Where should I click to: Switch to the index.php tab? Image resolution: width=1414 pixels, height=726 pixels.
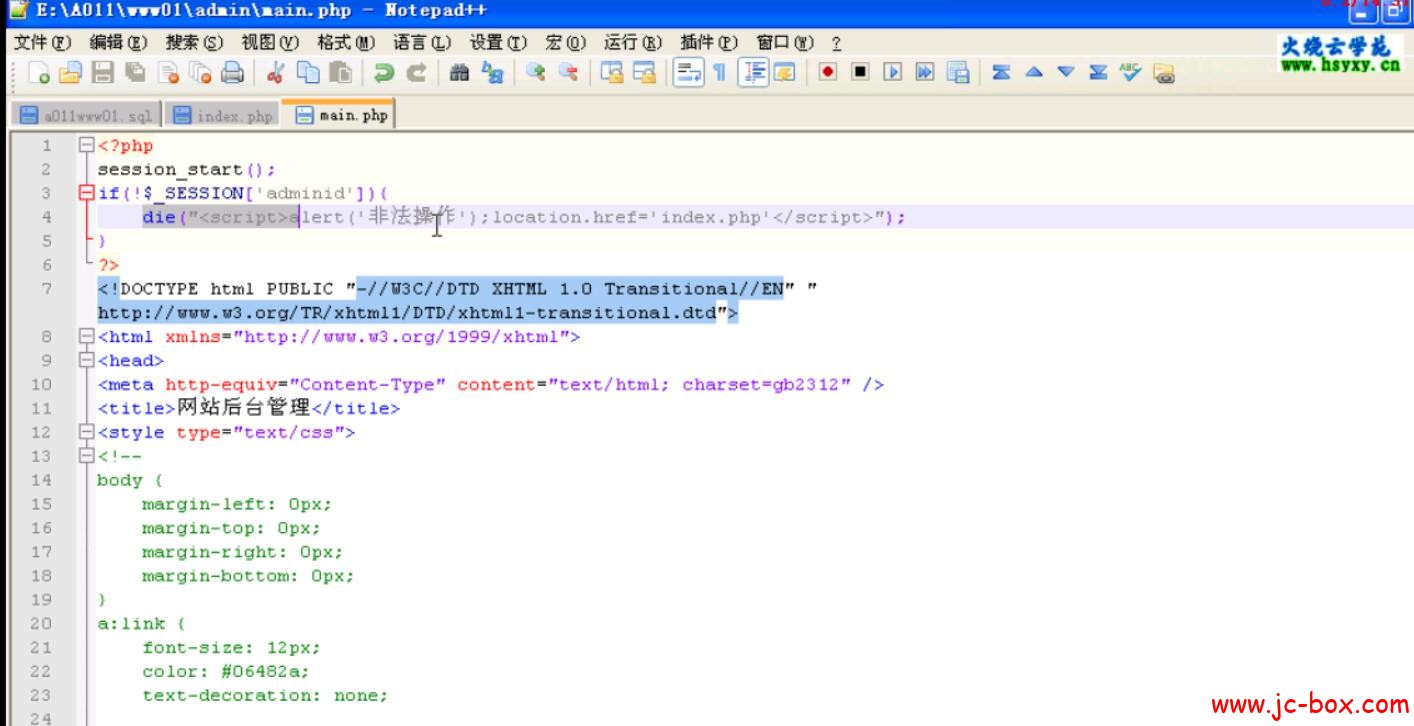222,116
